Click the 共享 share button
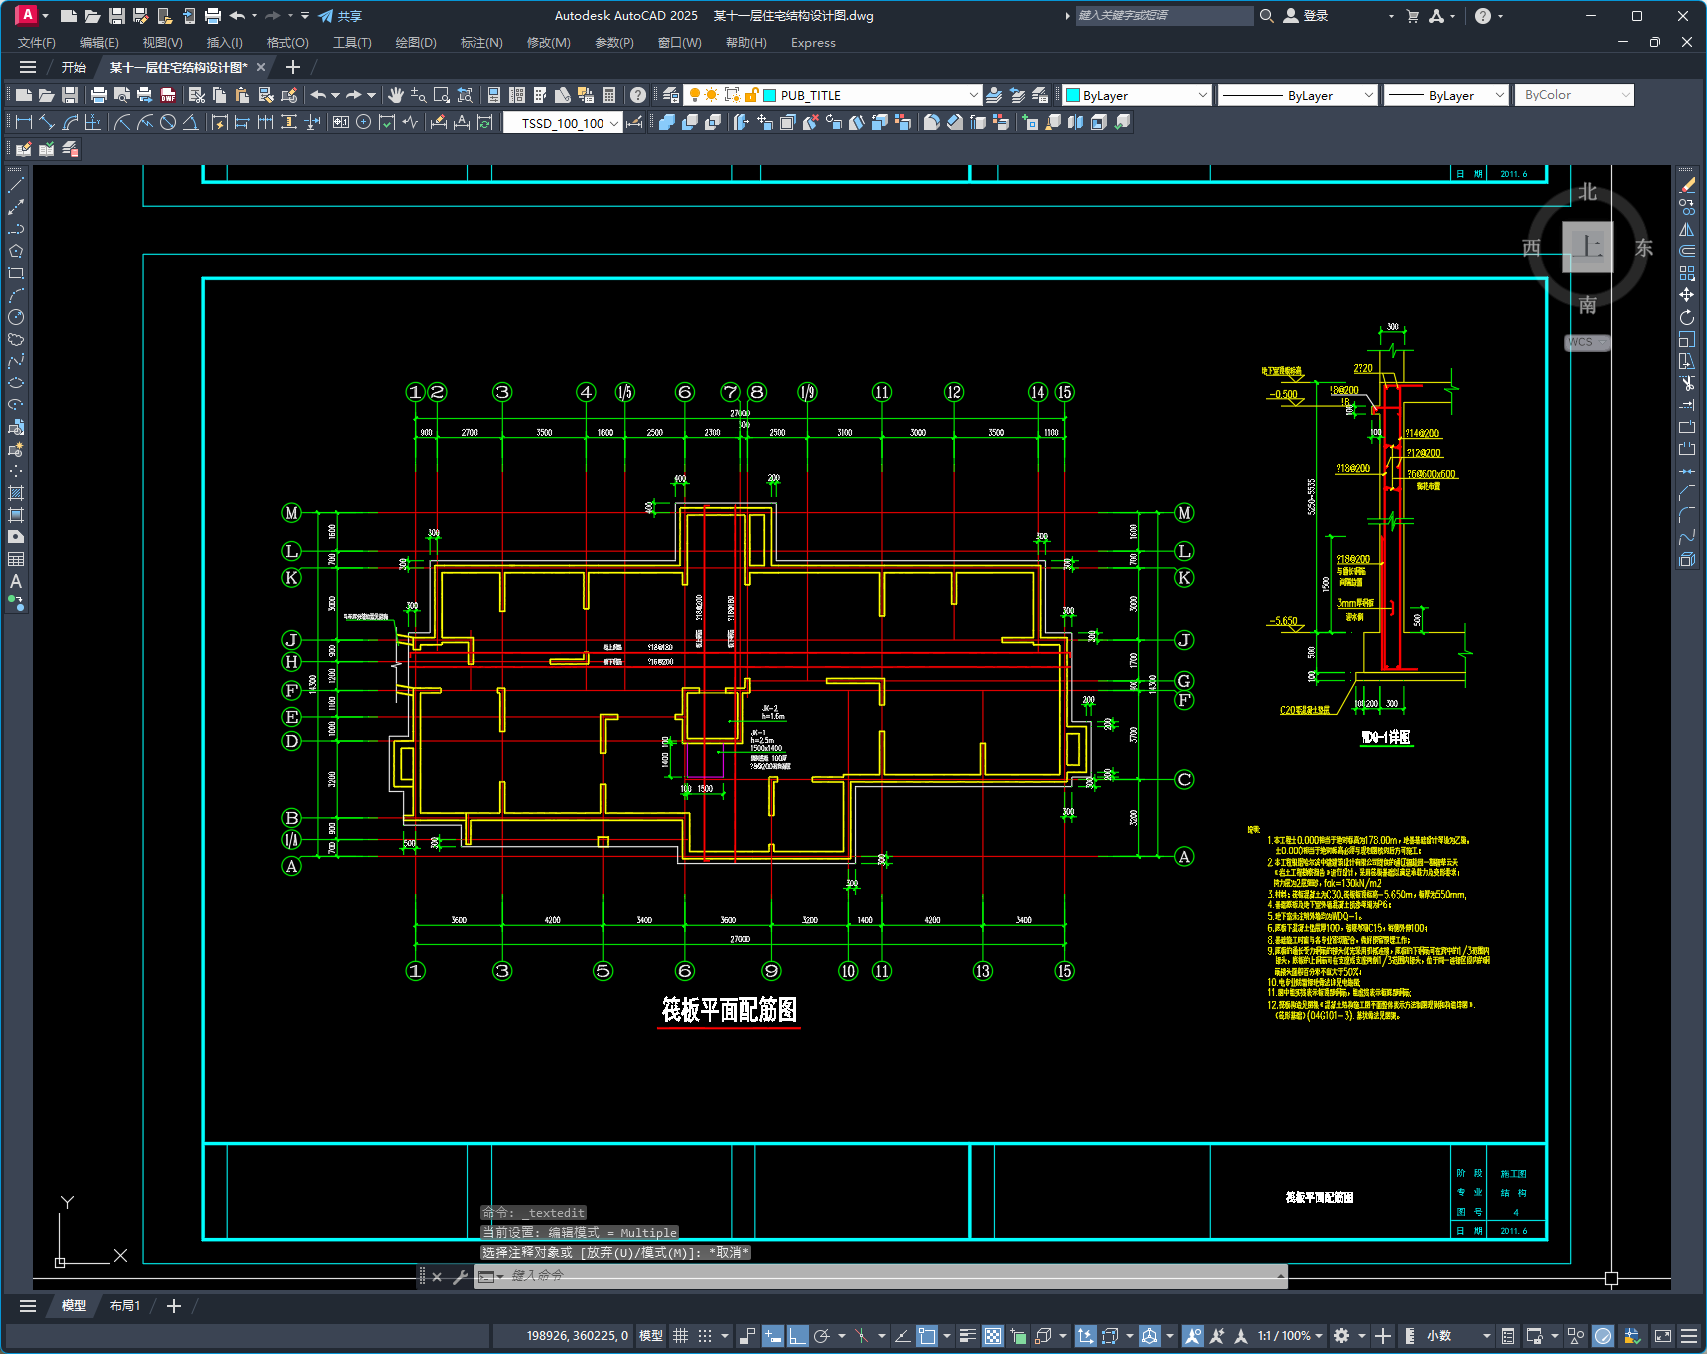1707x1354 pixels. coord(340,16)
